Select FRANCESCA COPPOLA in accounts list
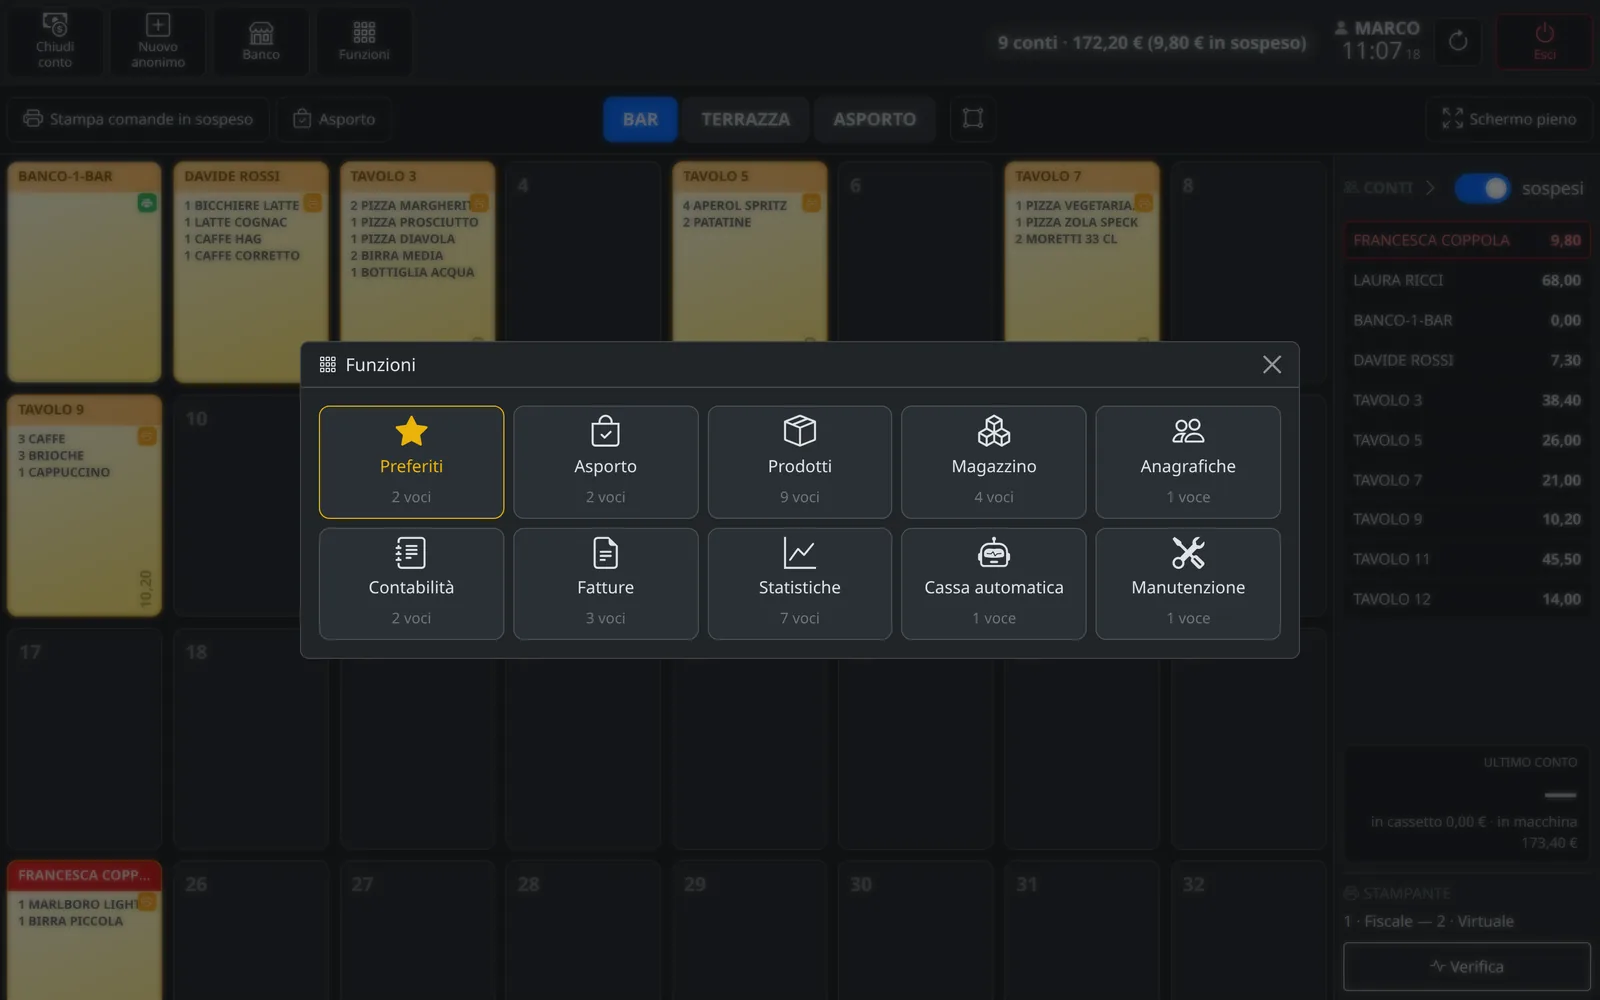The height and width of the screenshot is (1000, 1600). [1466, 240]
